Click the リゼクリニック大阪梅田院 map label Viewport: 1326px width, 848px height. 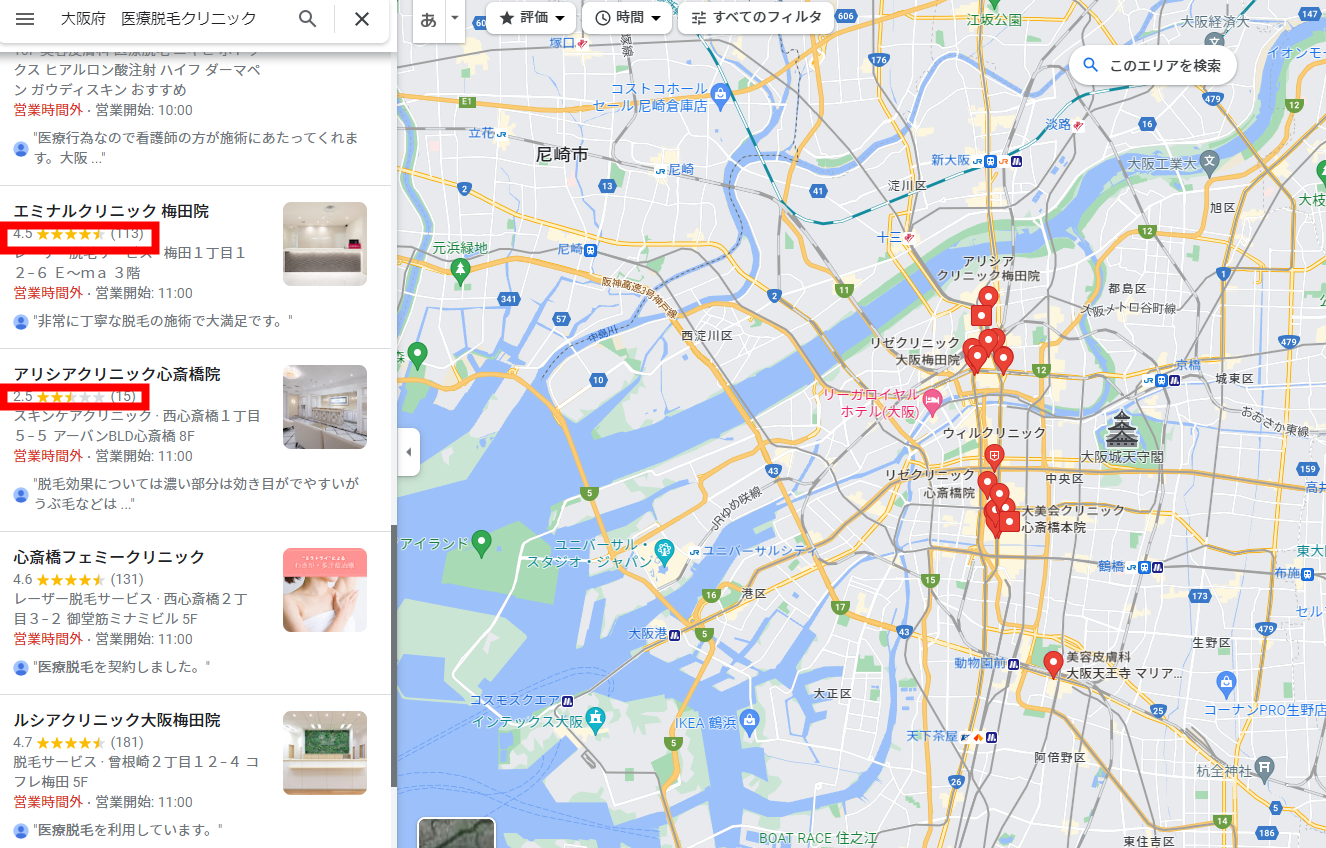[914, 351]
